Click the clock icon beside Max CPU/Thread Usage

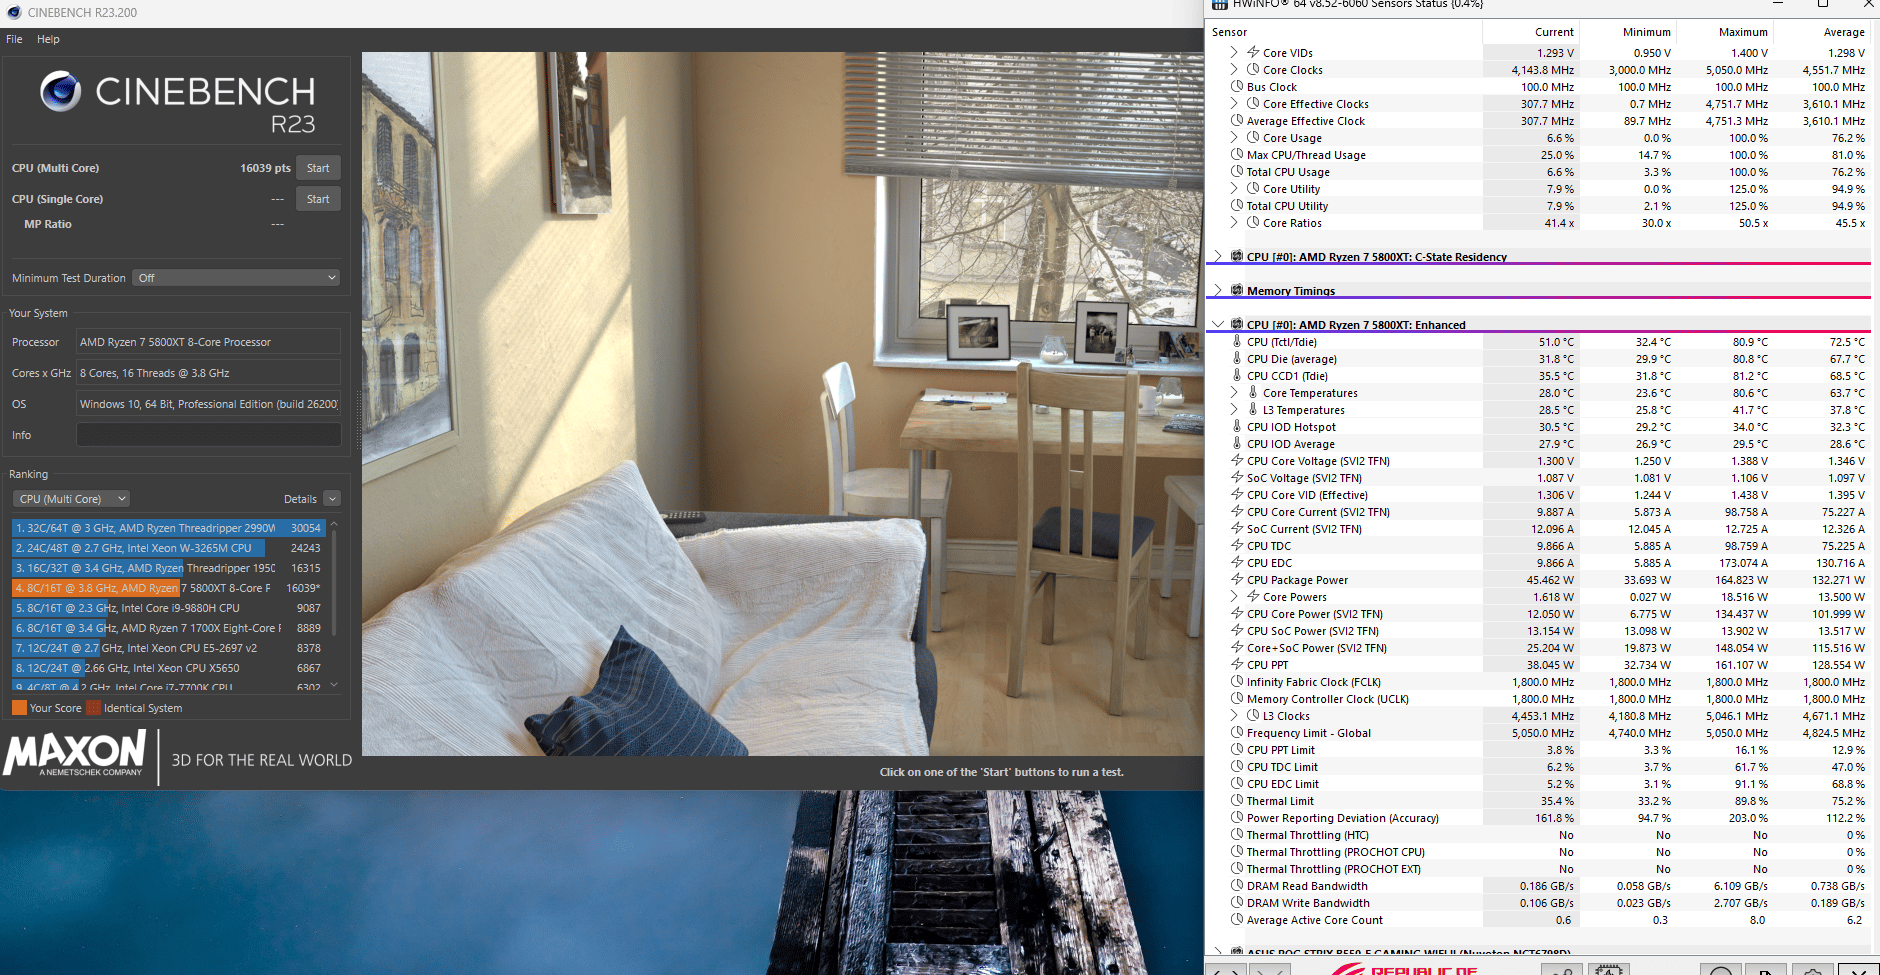(1237, 155)
